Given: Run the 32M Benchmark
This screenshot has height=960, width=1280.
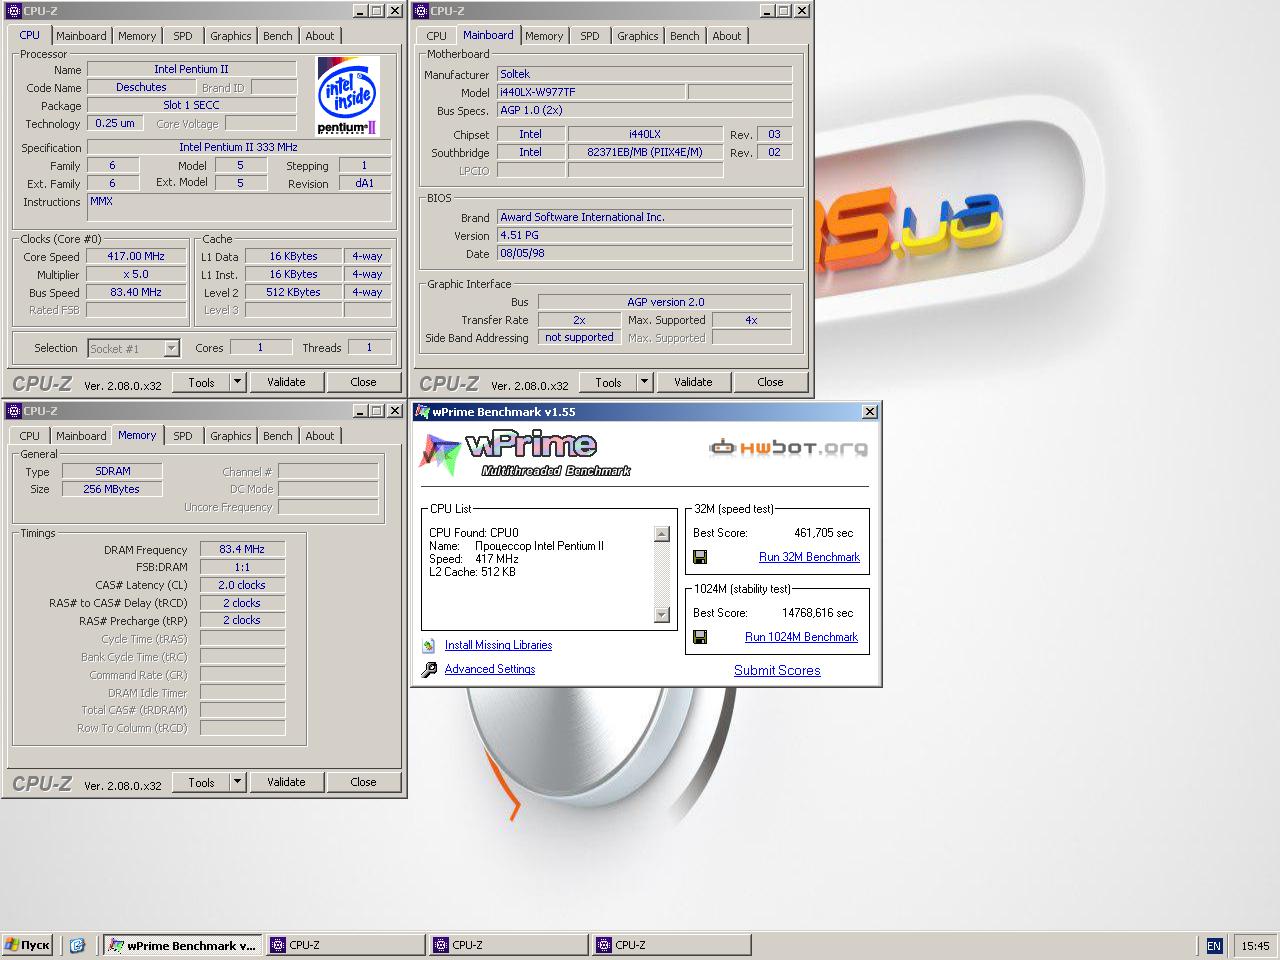Looking at the screenshot, I should (x=809, y=557).
